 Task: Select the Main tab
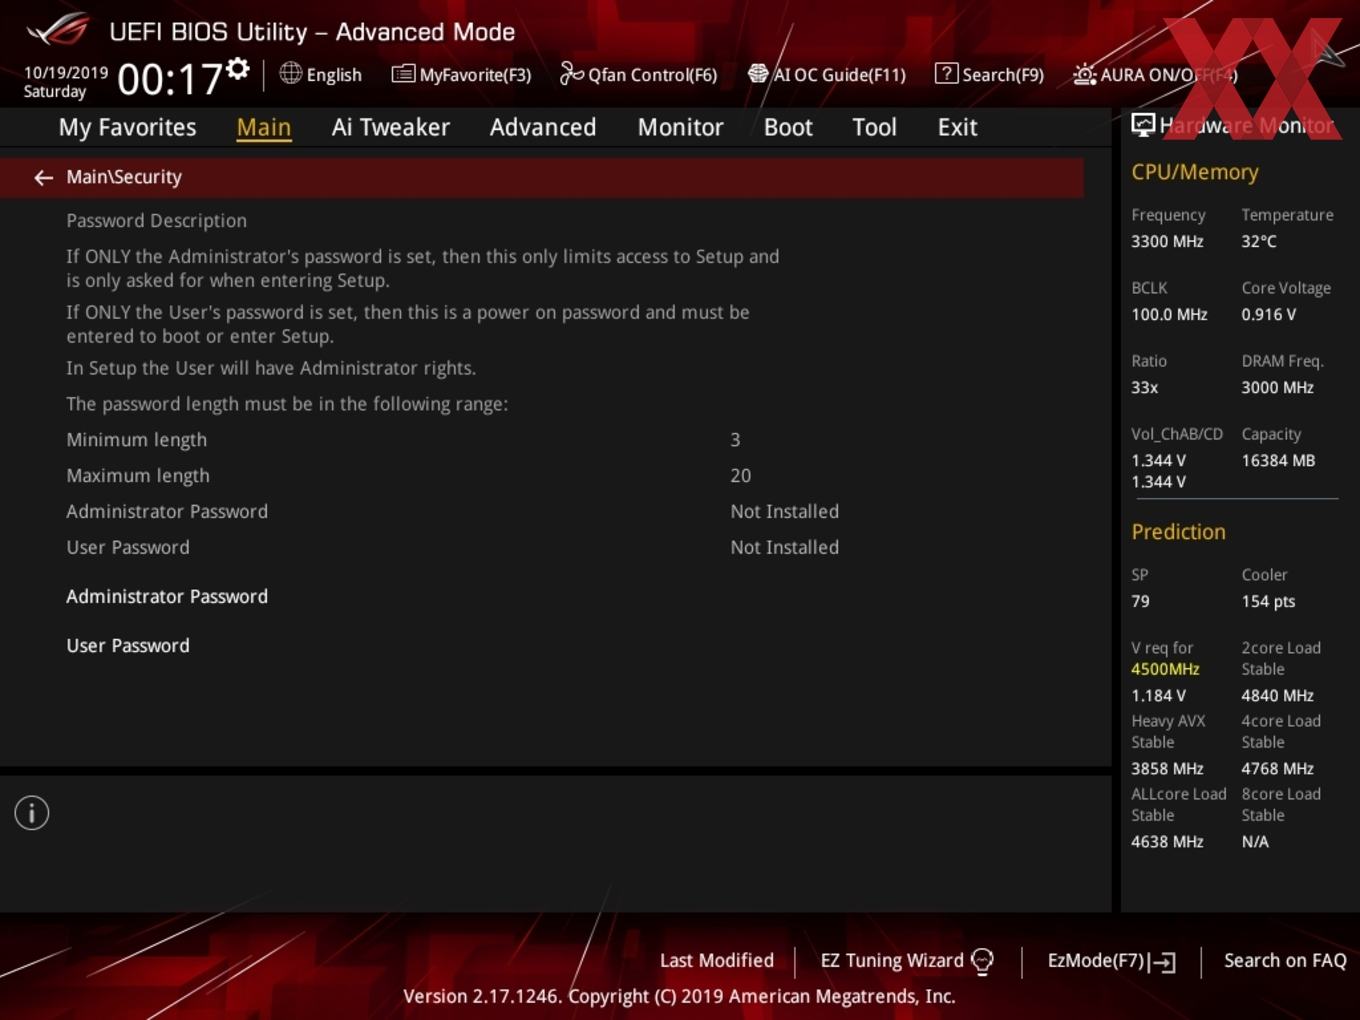pos(264,127)
